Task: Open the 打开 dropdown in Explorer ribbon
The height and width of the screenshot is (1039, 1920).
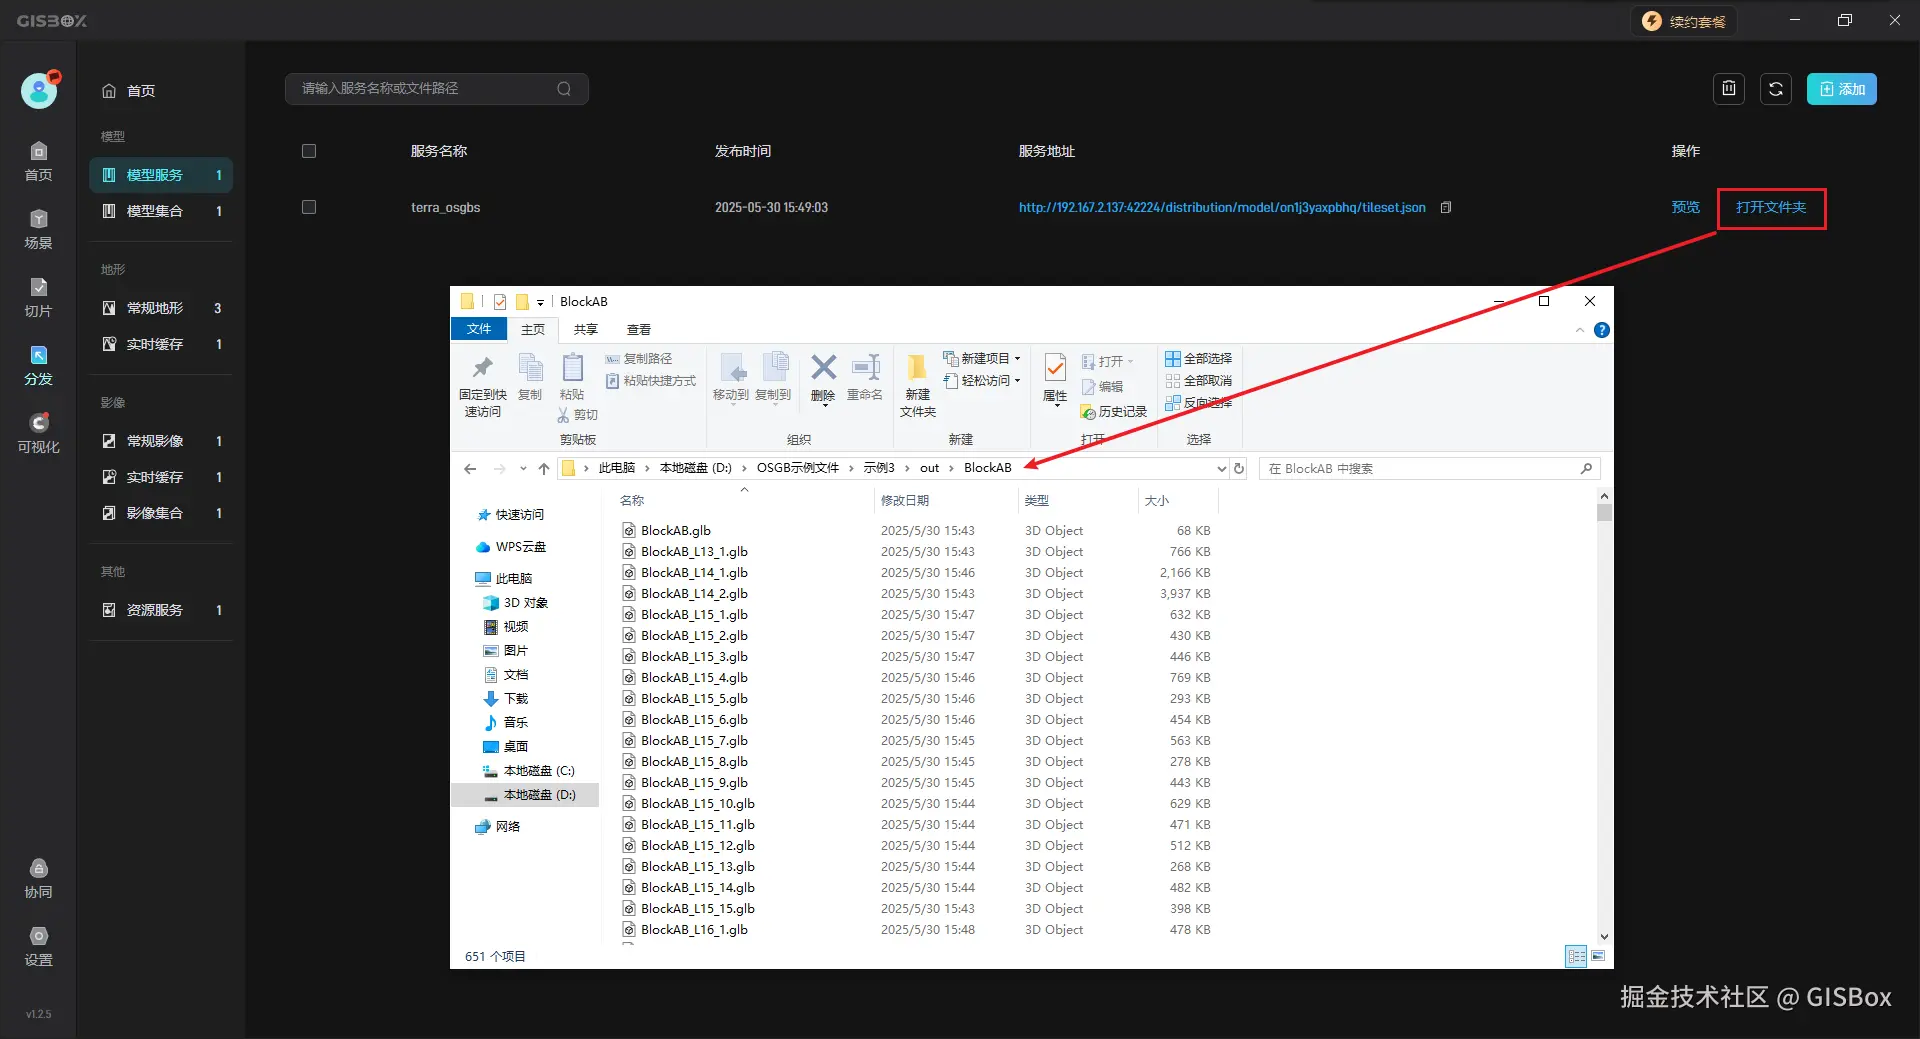Action: point(1108,361)
